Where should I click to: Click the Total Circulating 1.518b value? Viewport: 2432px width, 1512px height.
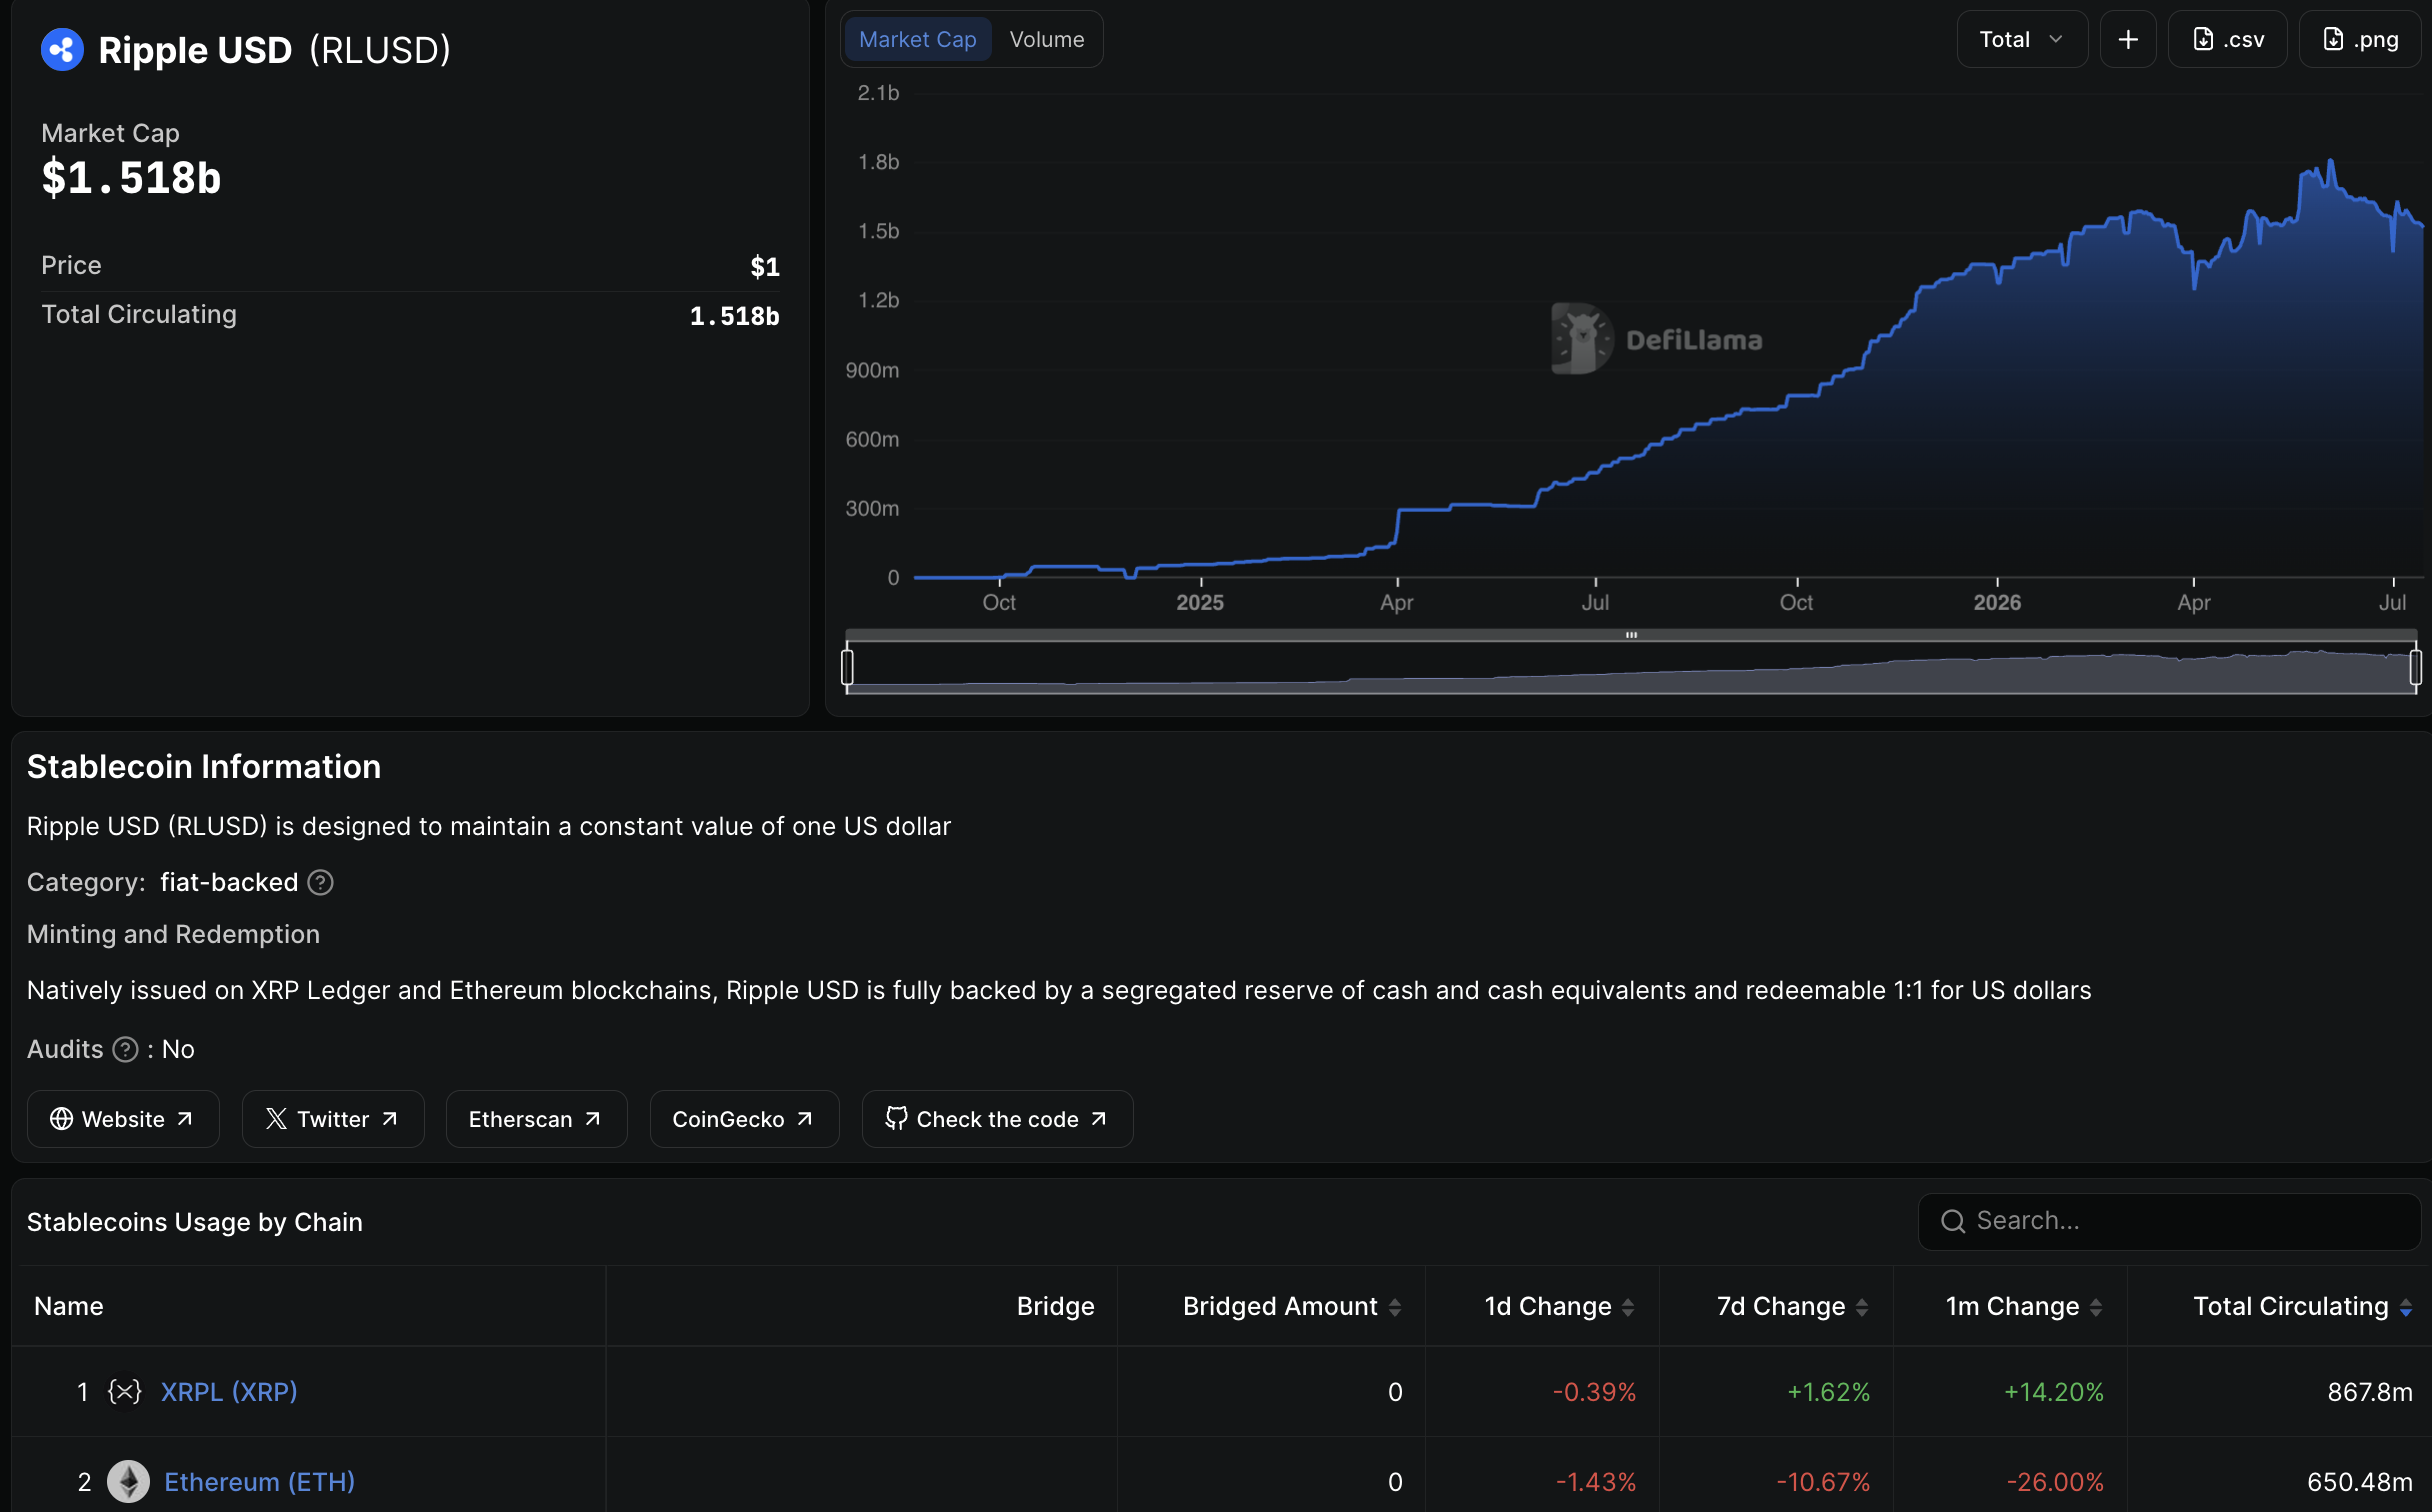734,316
